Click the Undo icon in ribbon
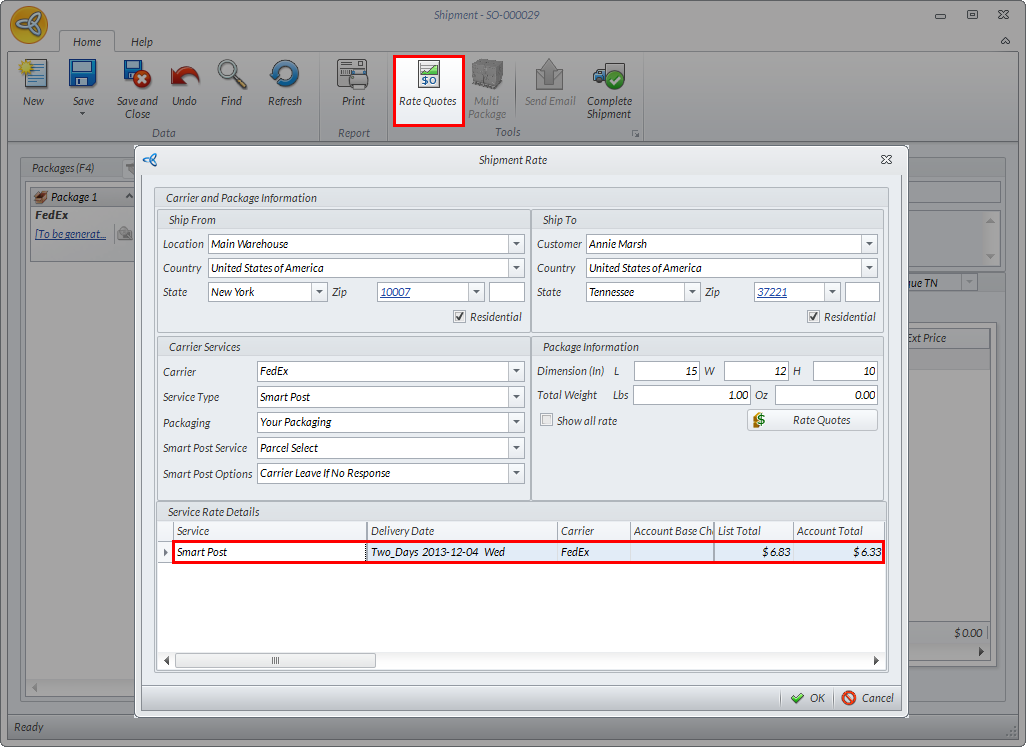Screen dimensions: 1026x747 tap(184, 77)
